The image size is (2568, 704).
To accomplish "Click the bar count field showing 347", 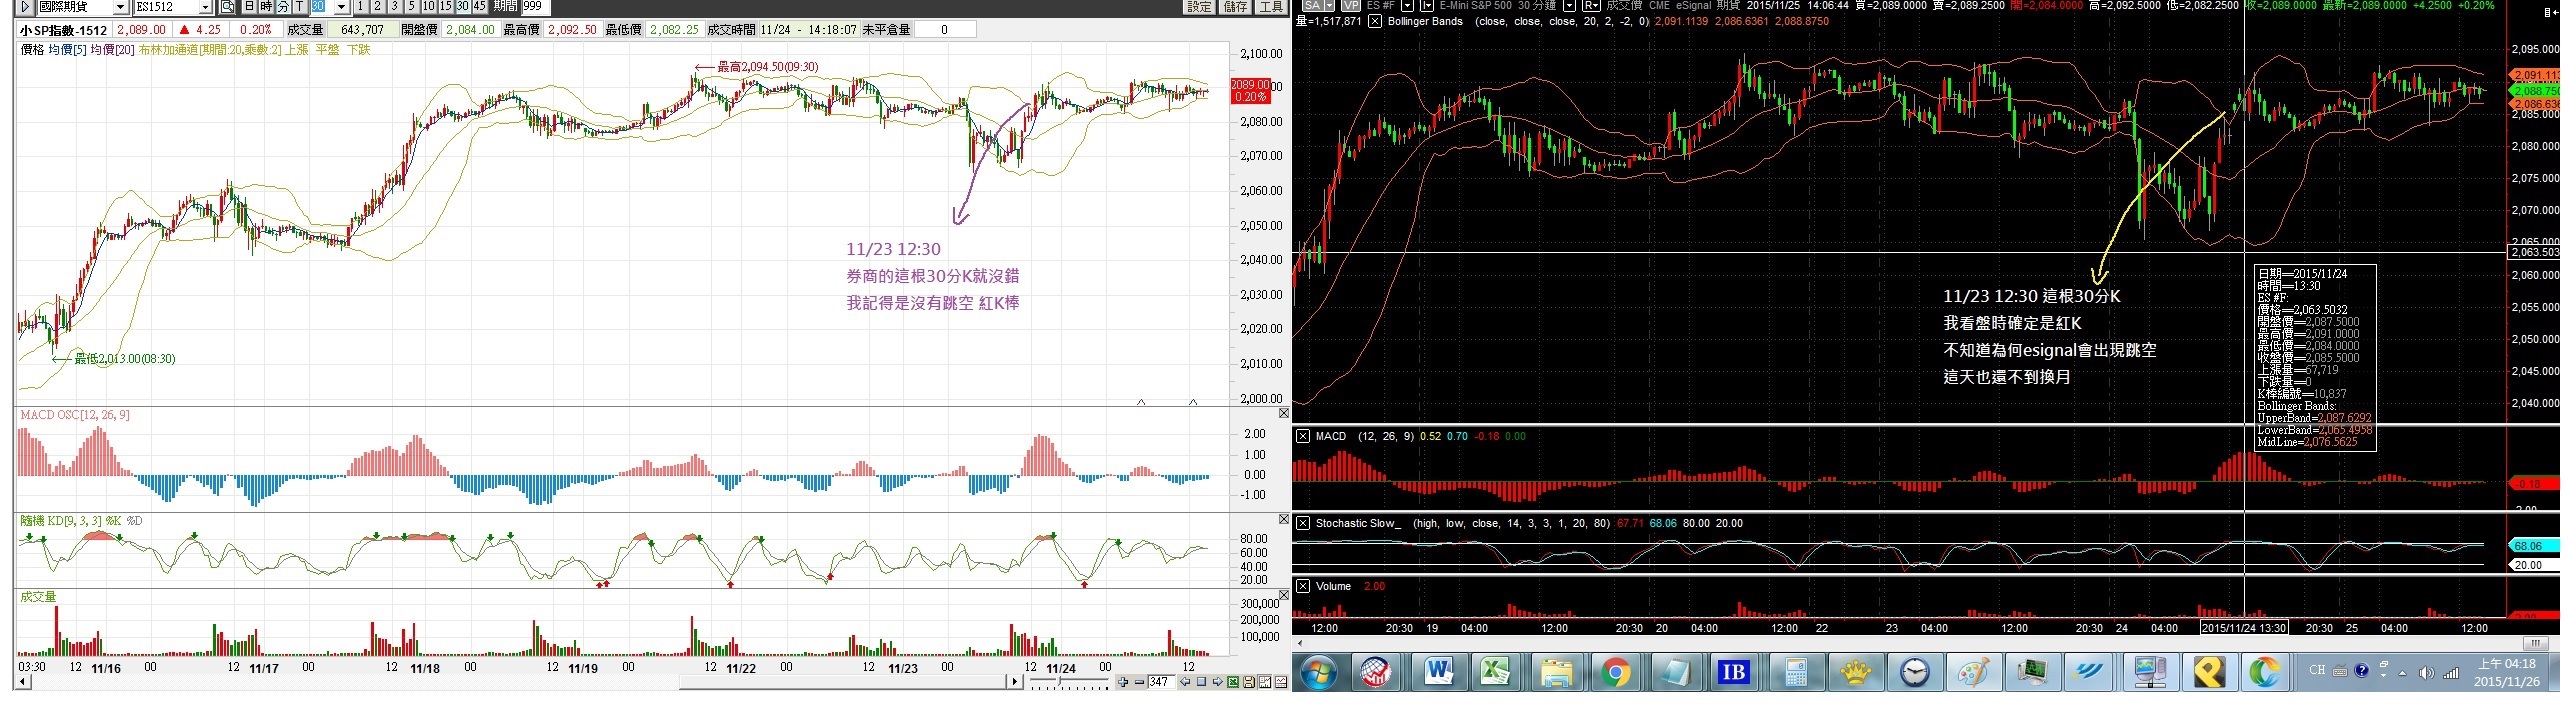I will pyautogui.click(x=1161, y=682).
